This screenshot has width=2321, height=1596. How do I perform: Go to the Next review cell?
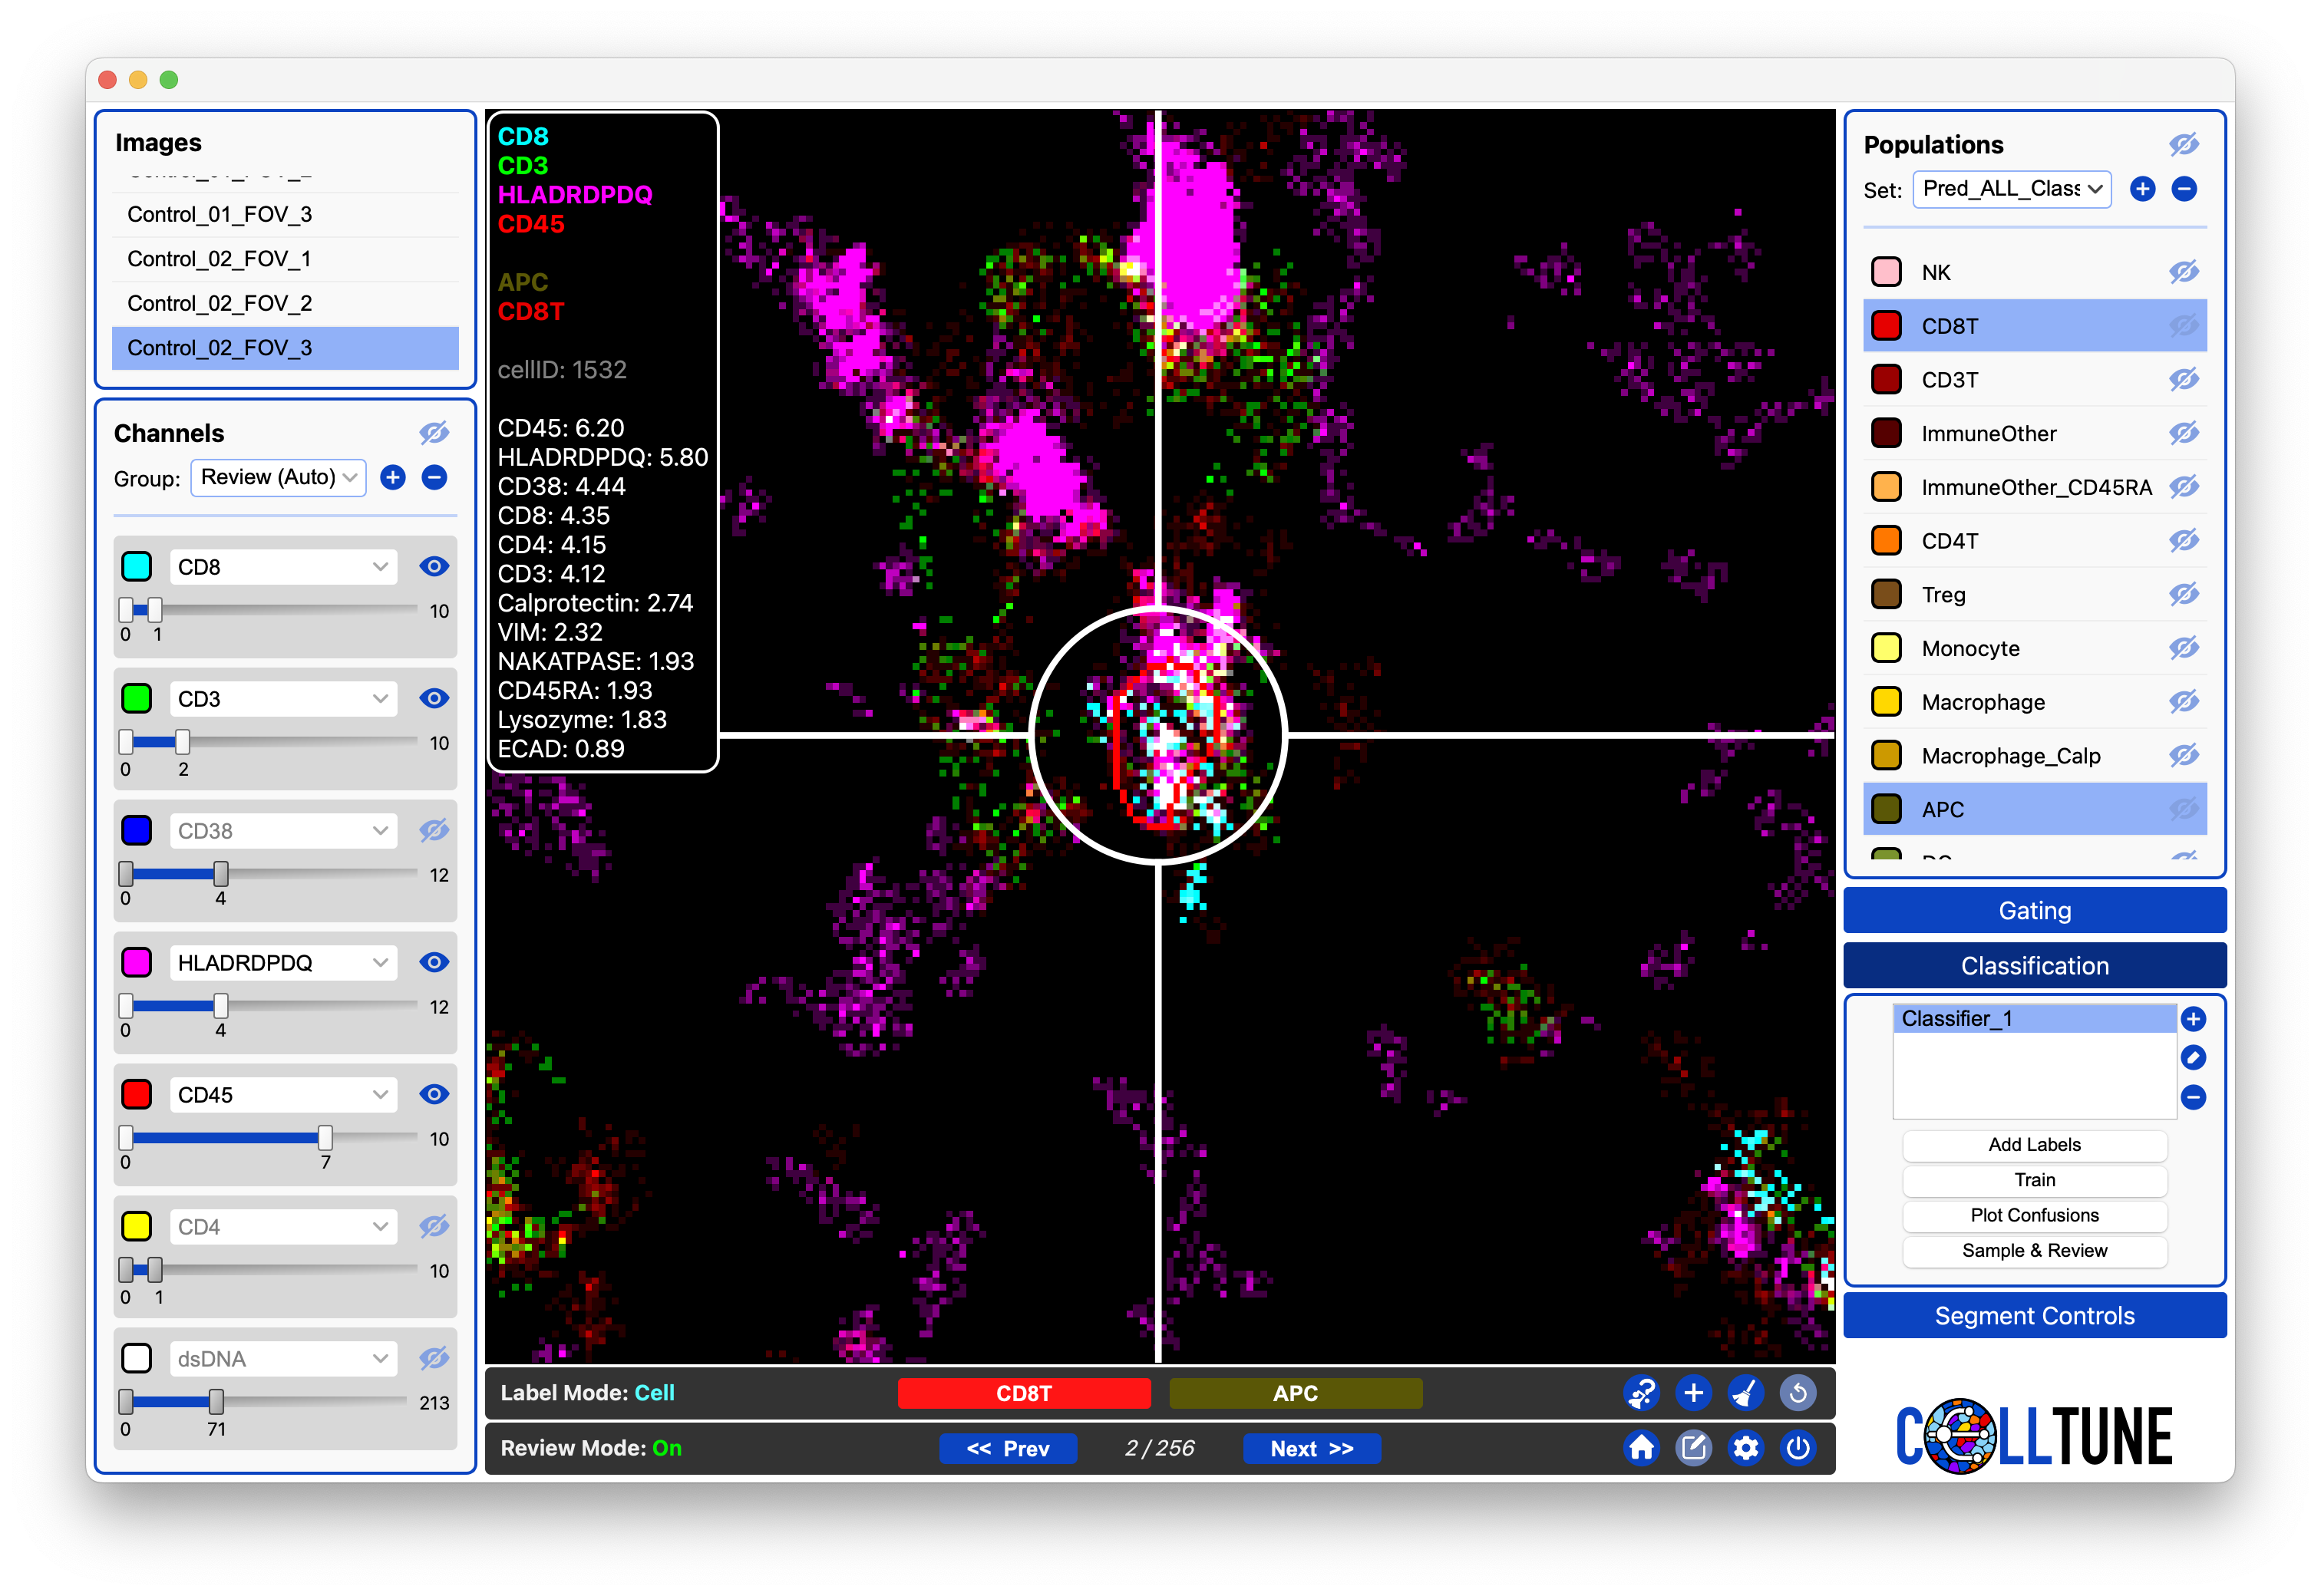[x=1311, y=1448]
